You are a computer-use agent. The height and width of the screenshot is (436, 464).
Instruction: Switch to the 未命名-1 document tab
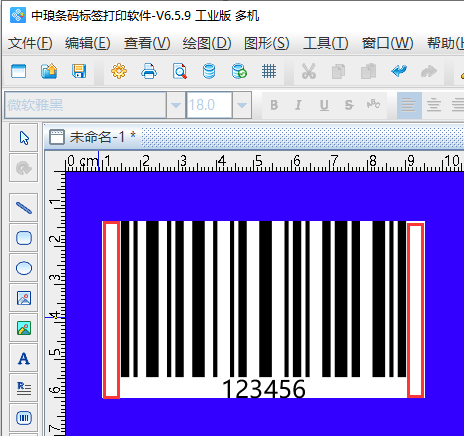point(93,137)
